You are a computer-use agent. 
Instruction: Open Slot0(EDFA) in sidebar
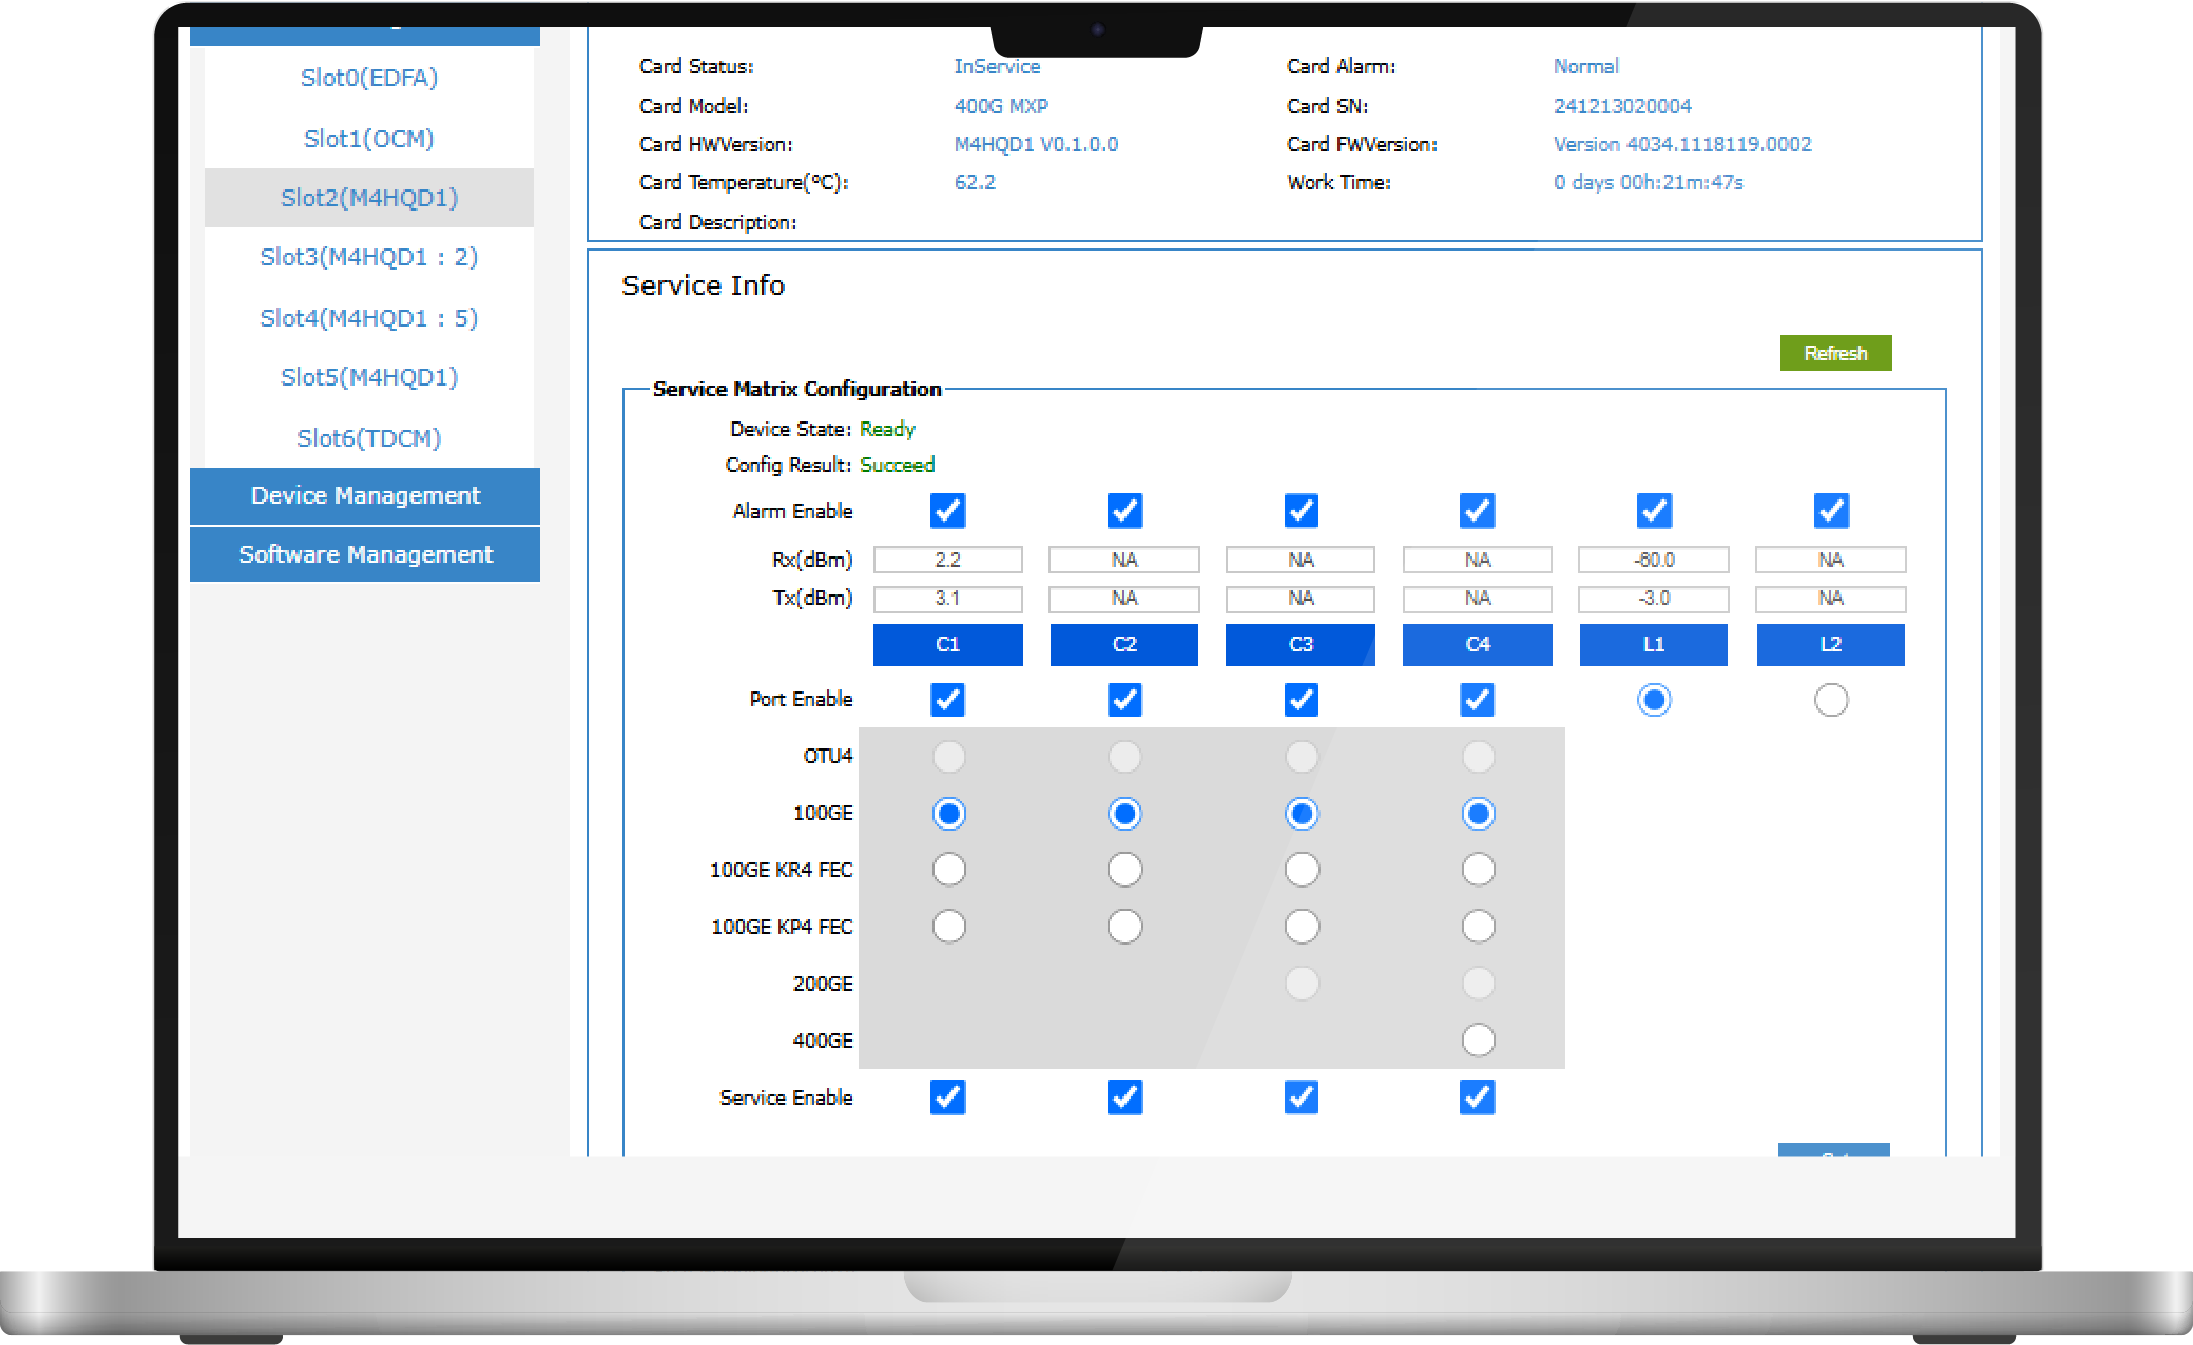[x=369, y=78]
